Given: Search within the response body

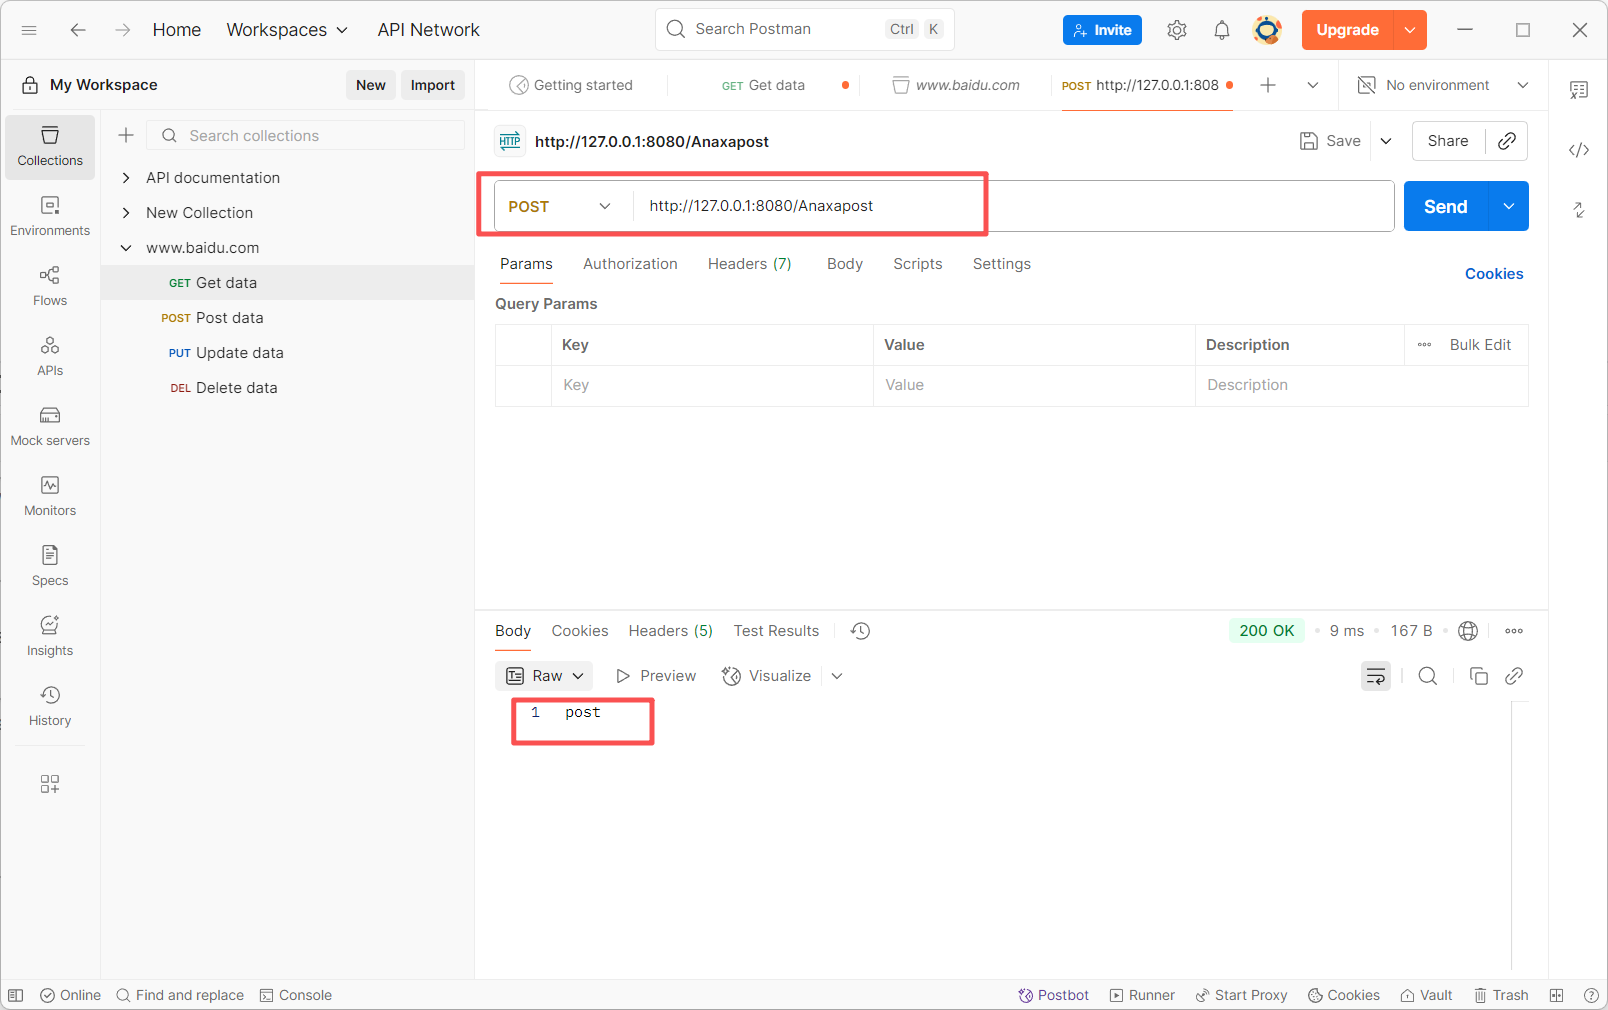Looking at the screenshot, I should click(1428, 676).
